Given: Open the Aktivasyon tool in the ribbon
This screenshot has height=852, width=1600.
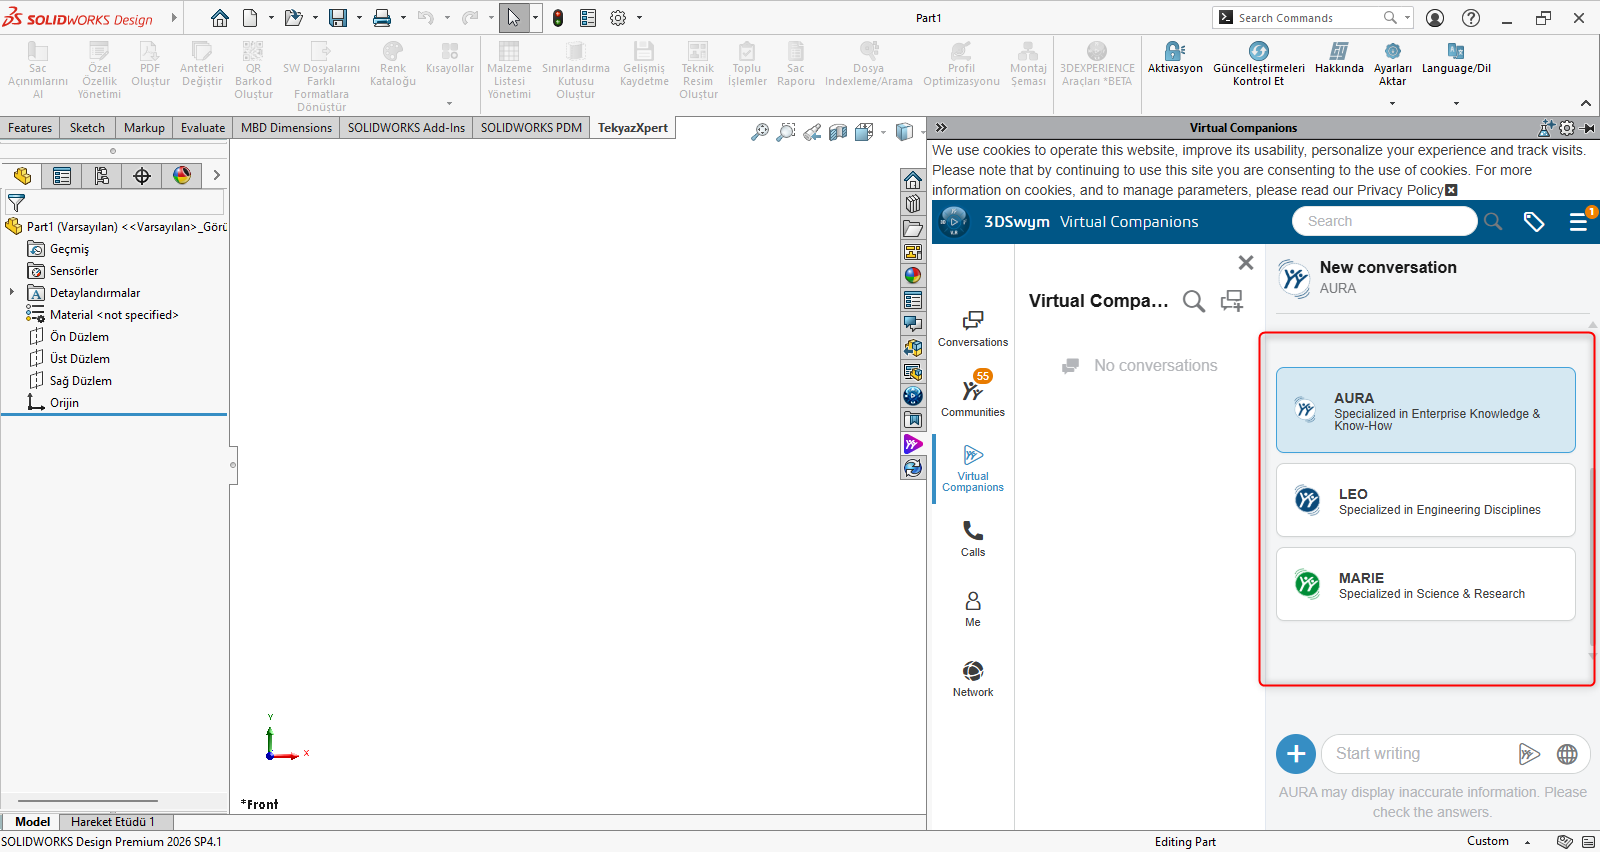Looking at the screenshot, I should 1175,58.
